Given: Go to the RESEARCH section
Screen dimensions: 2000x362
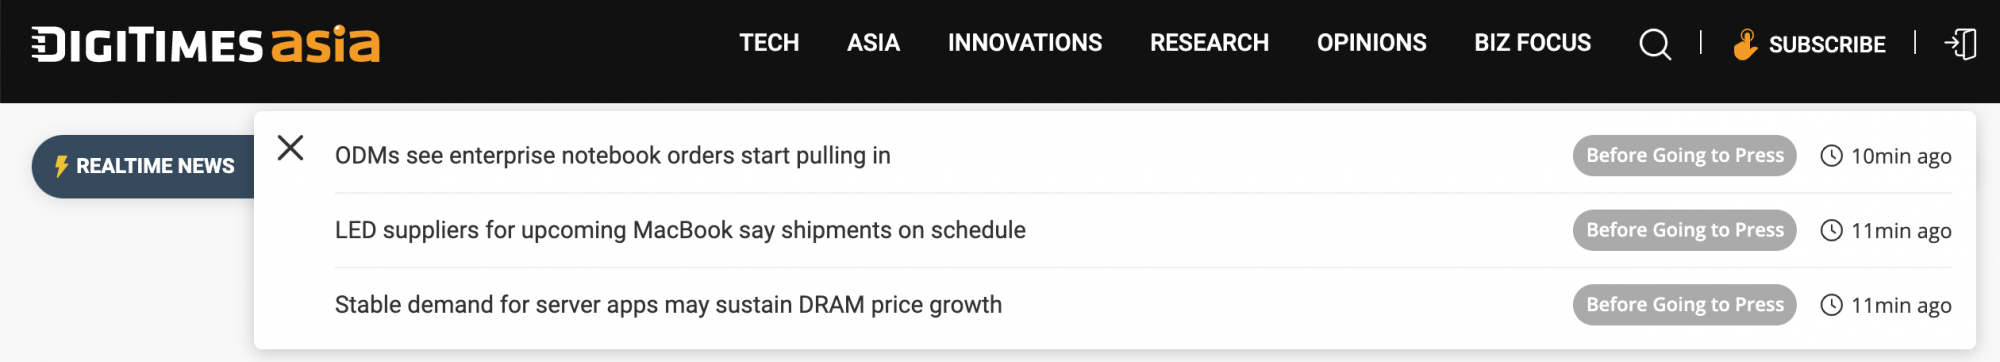Looking at the screenshot, I should [x=1209, y=43].
